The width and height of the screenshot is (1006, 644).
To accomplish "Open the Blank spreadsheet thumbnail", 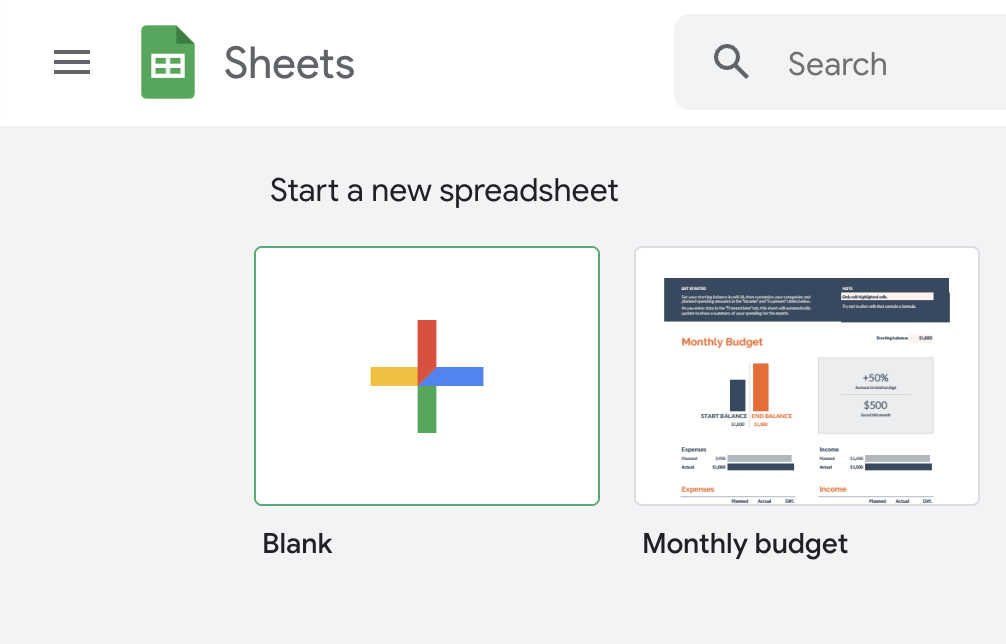I will [x=427, y=376].
